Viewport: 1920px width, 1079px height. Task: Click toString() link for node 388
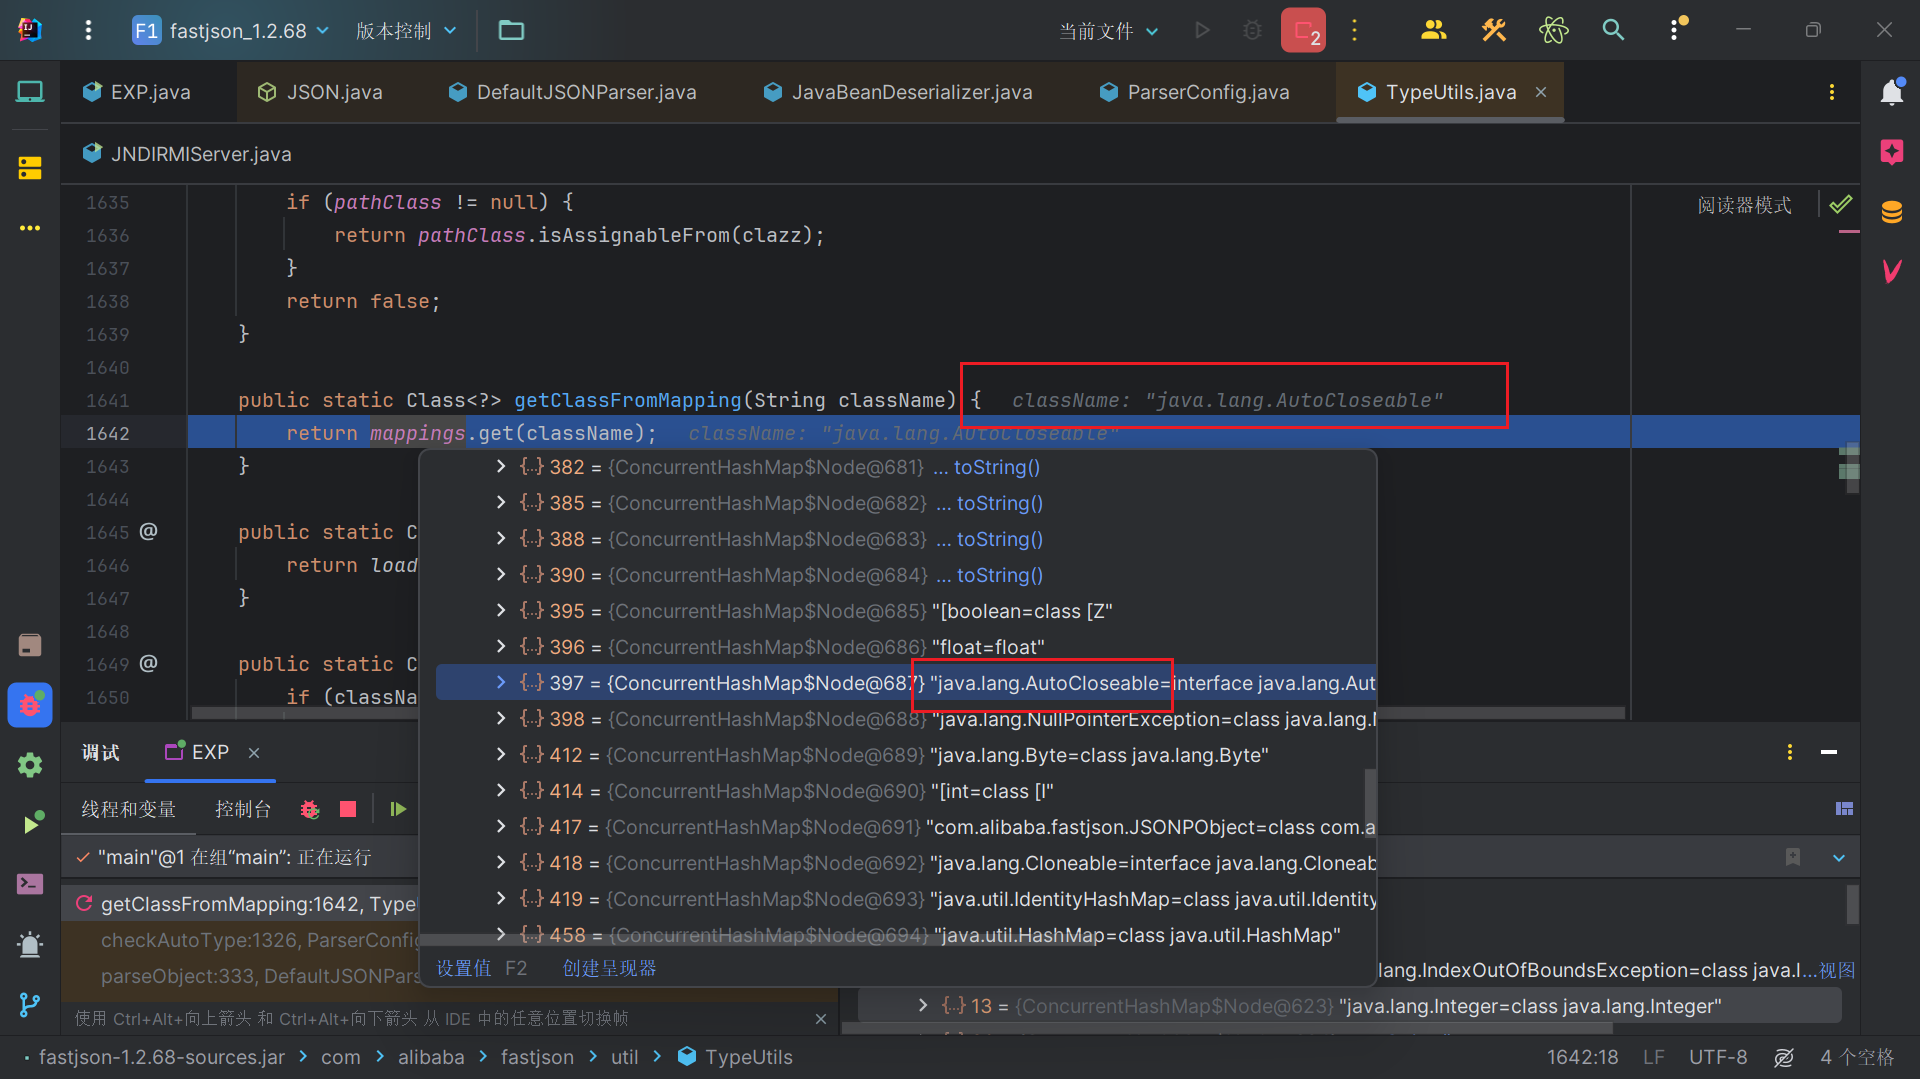click(x=1000, y=539)
